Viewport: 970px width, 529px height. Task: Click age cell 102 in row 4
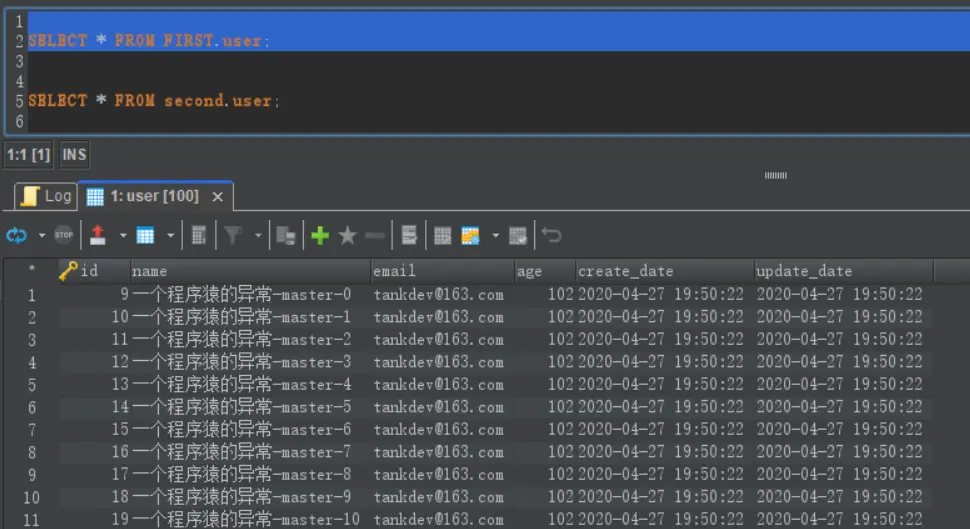point(545,362)
